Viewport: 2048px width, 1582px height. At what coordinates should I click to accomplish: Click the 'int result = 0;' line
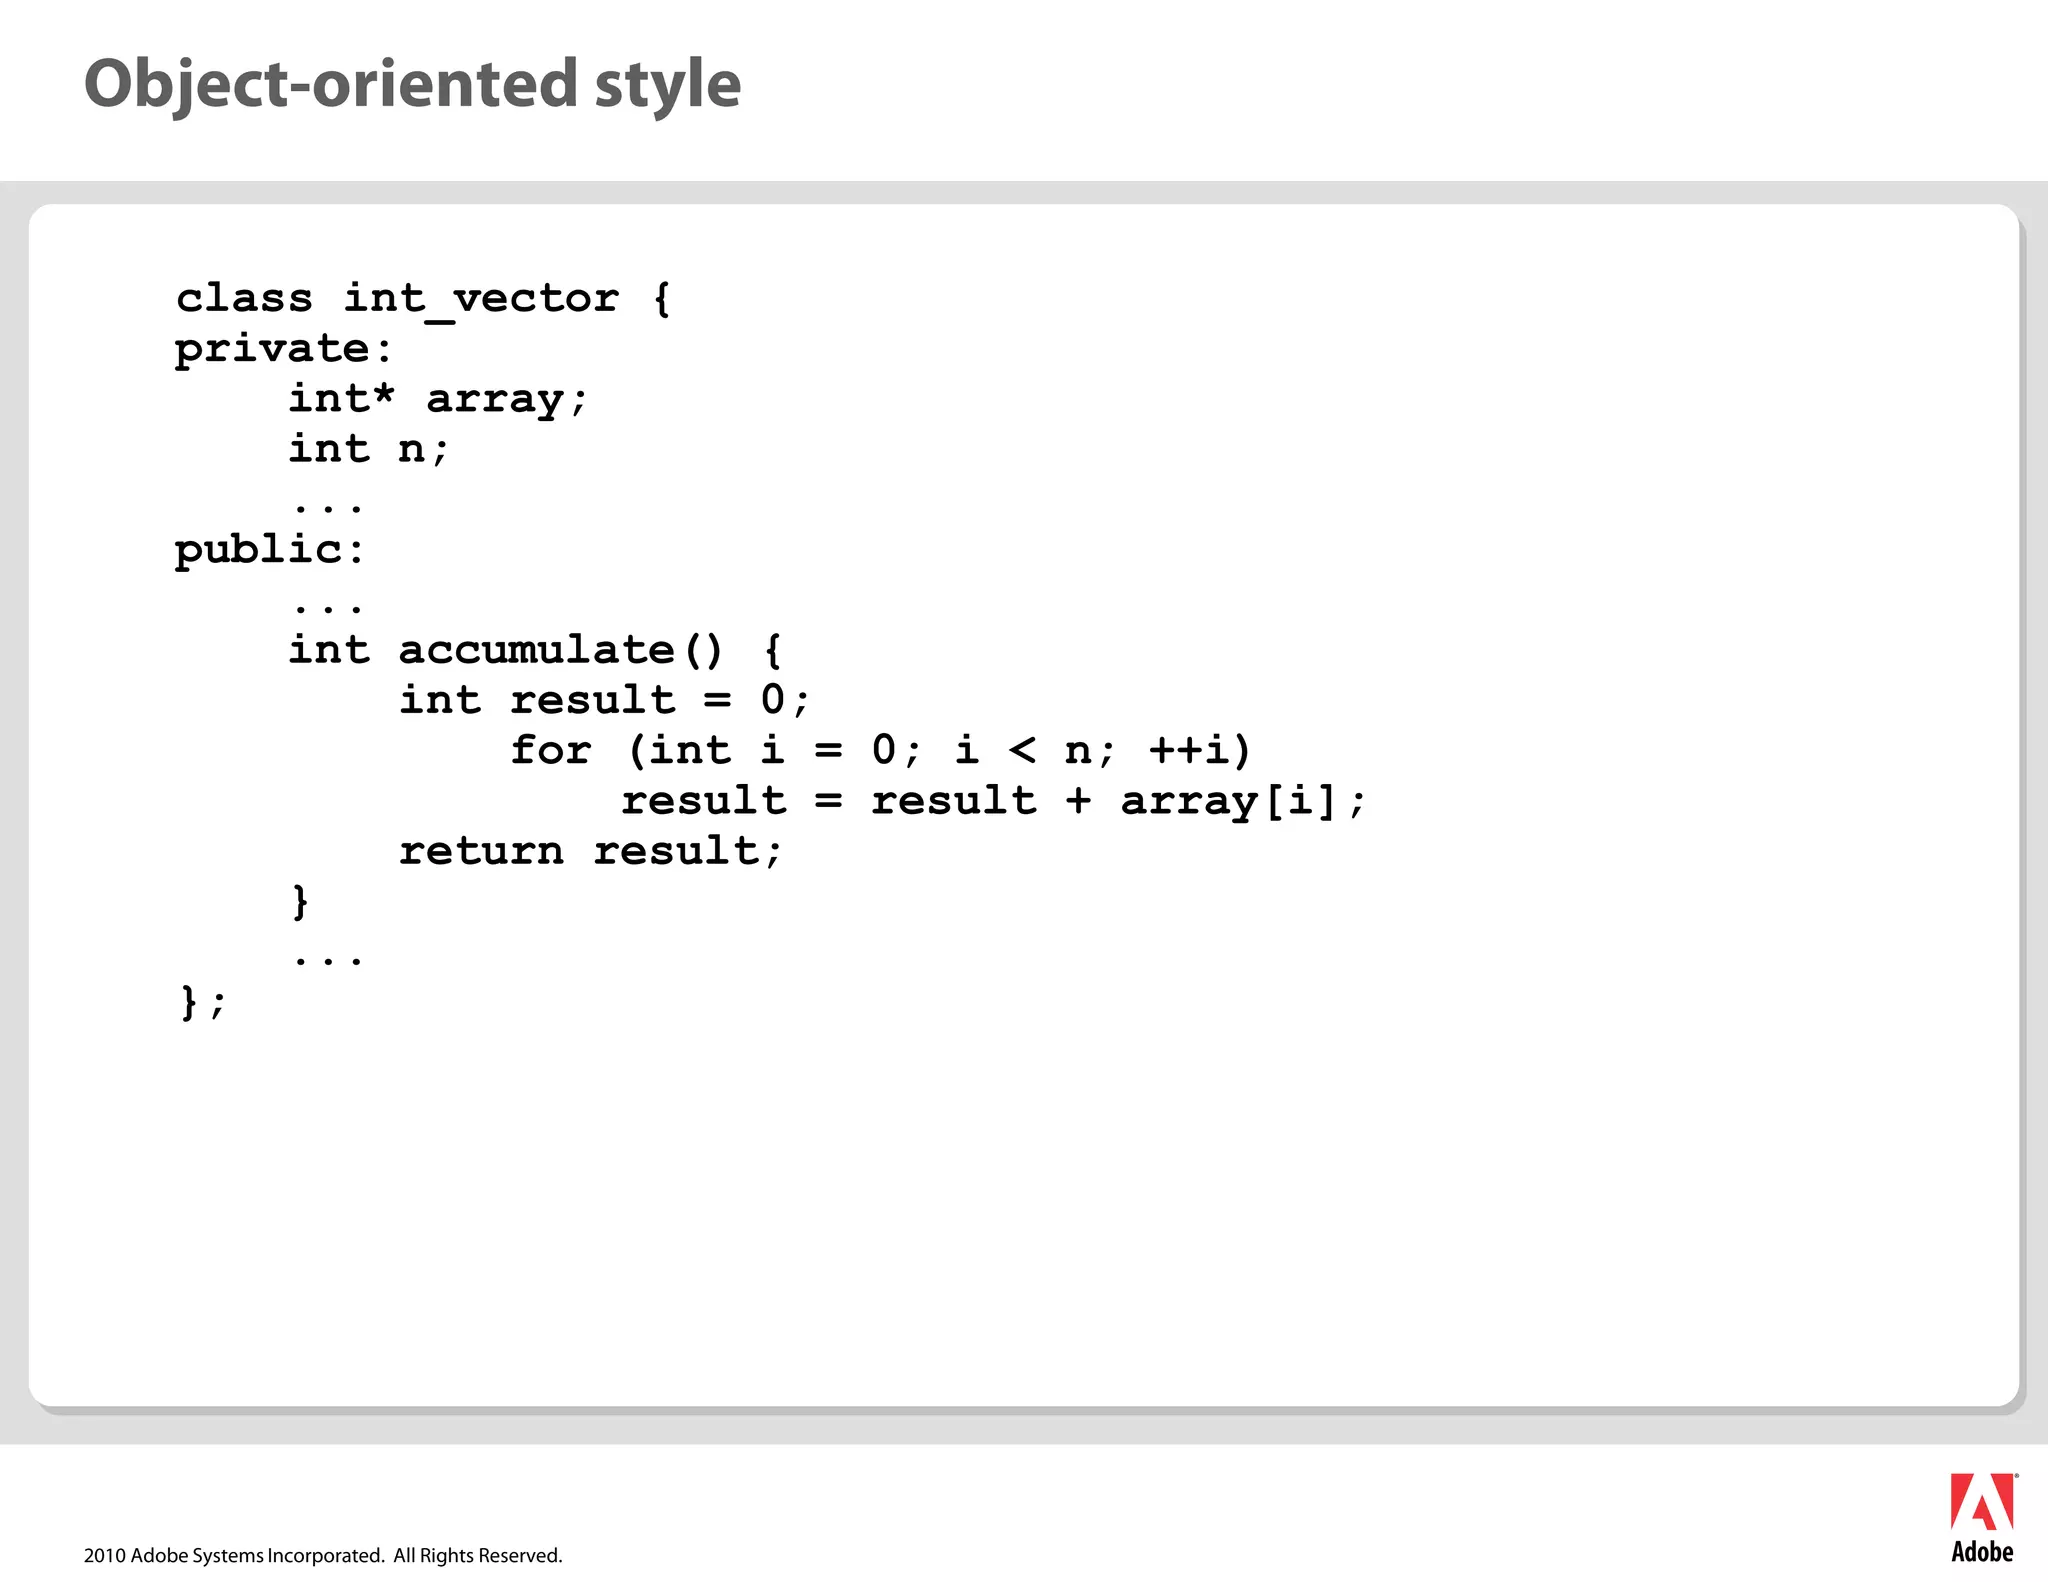(x=604, y=700)
